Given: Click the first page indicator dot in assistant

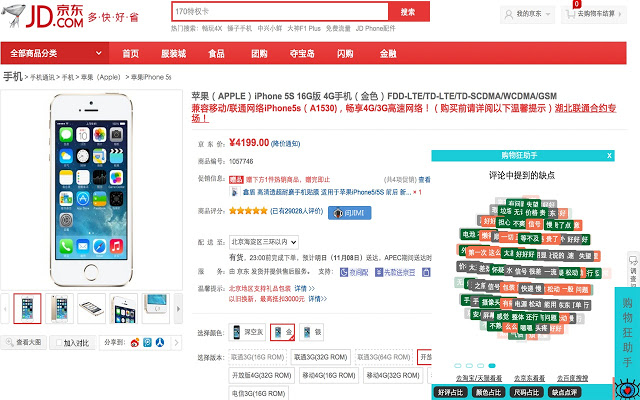Looking at the screenshot, I should (458, 366).
